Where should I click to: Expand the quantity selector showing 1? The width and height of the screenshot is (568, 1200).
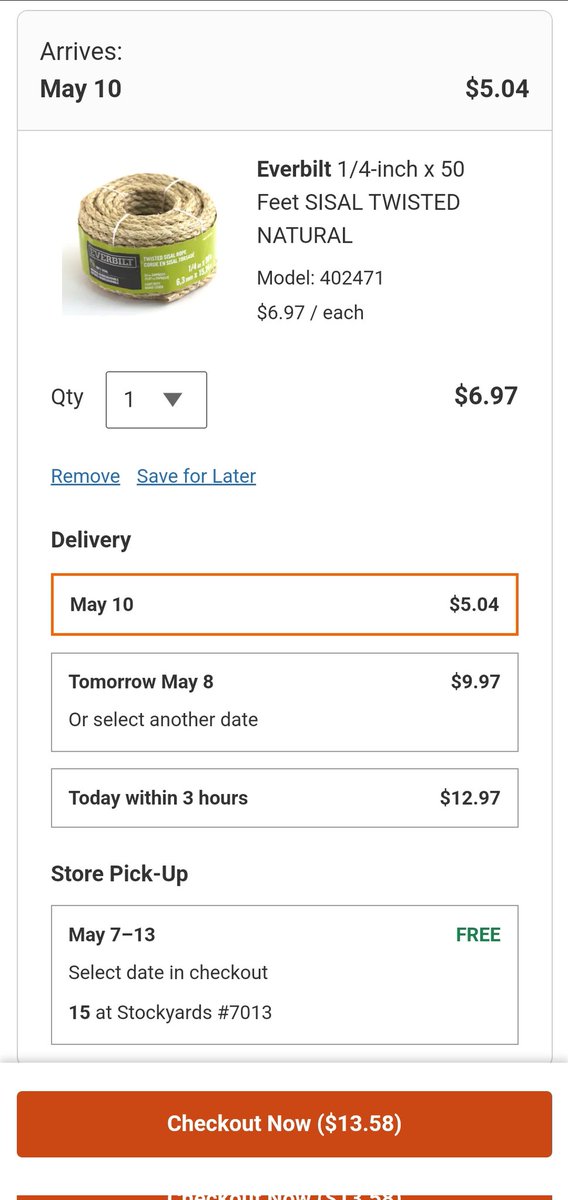(x=156, y=400)
